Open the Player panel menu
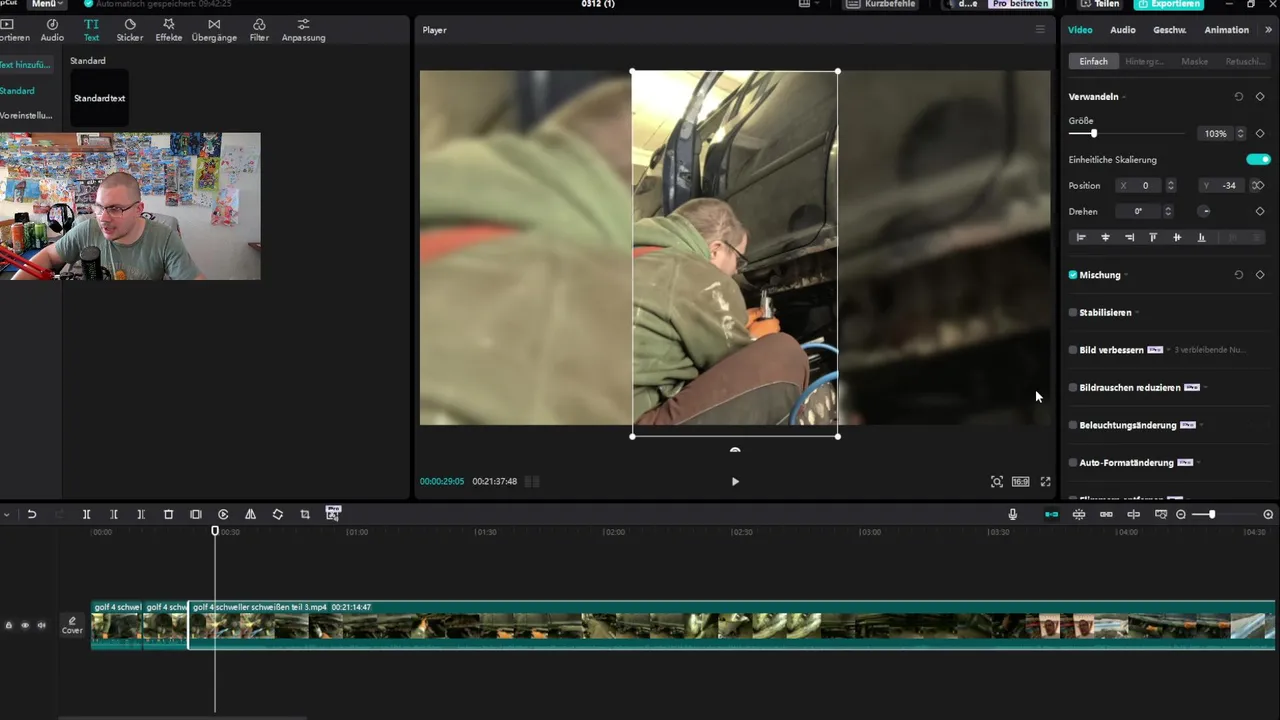The image size is (1280, 720). pyautogui.click(x=1040, y=30)
